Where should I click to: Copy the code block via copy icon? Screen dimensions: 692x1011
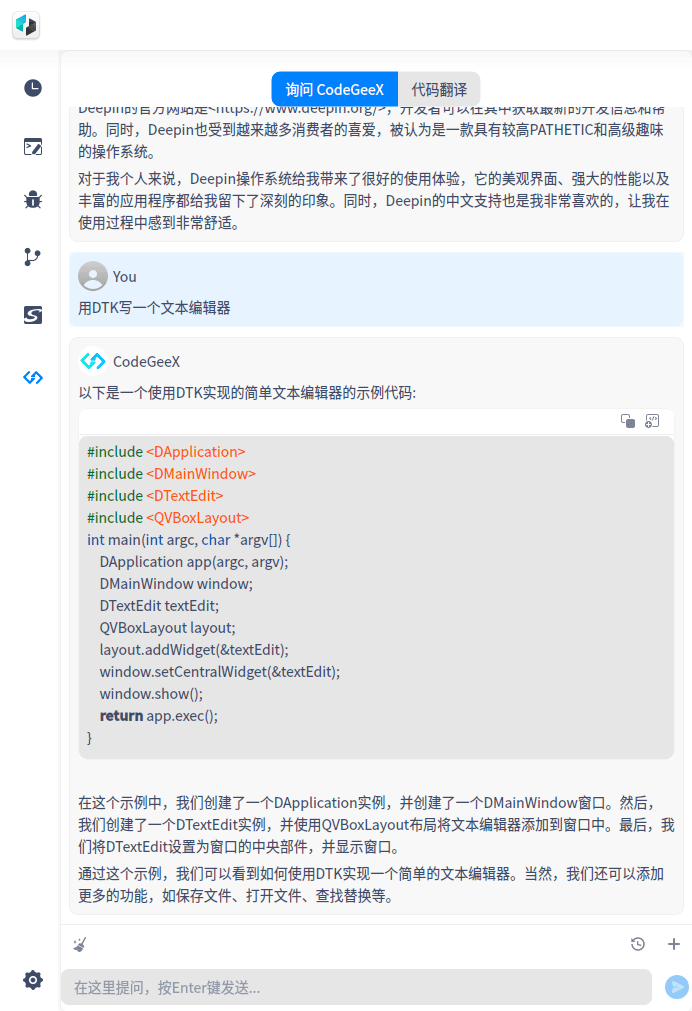click(628, 421)
